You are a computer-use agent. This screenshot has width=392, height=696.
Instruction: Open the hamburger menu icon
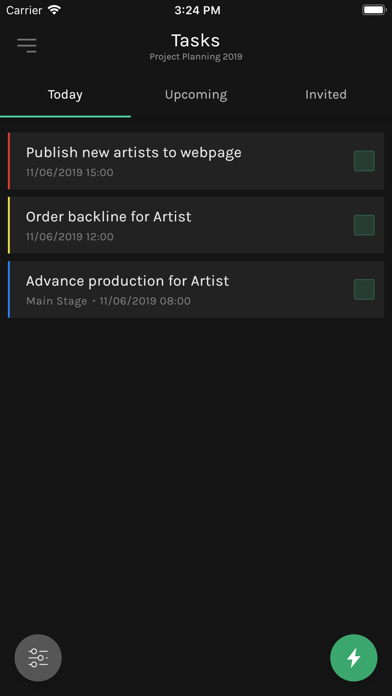click(27, 45)
